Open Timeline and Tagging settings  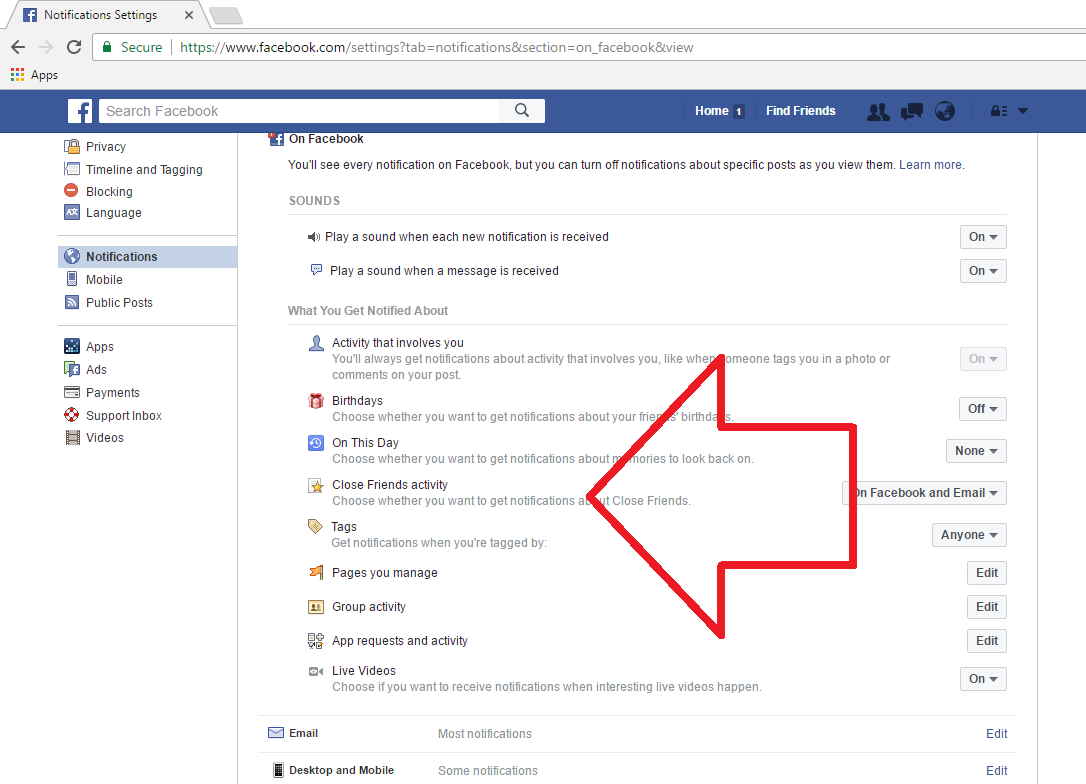coord(144,170)
